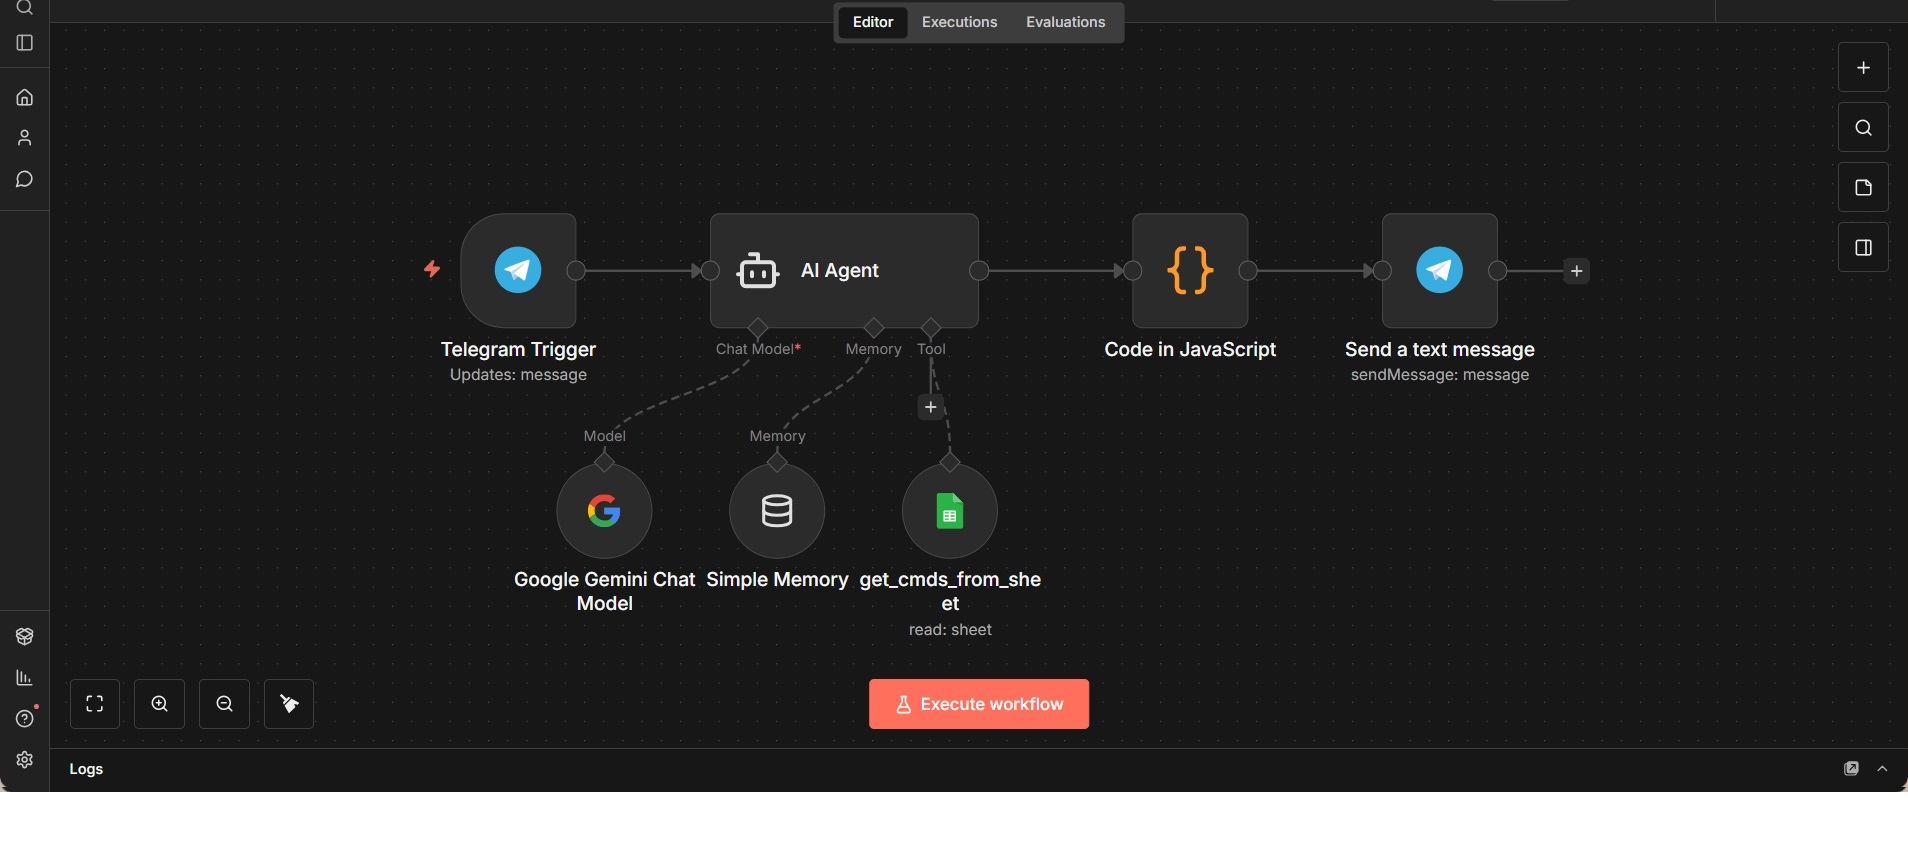Screen dimensions: 1908x842
Task: Zoom out of the canvas
Action: [224, 704]
